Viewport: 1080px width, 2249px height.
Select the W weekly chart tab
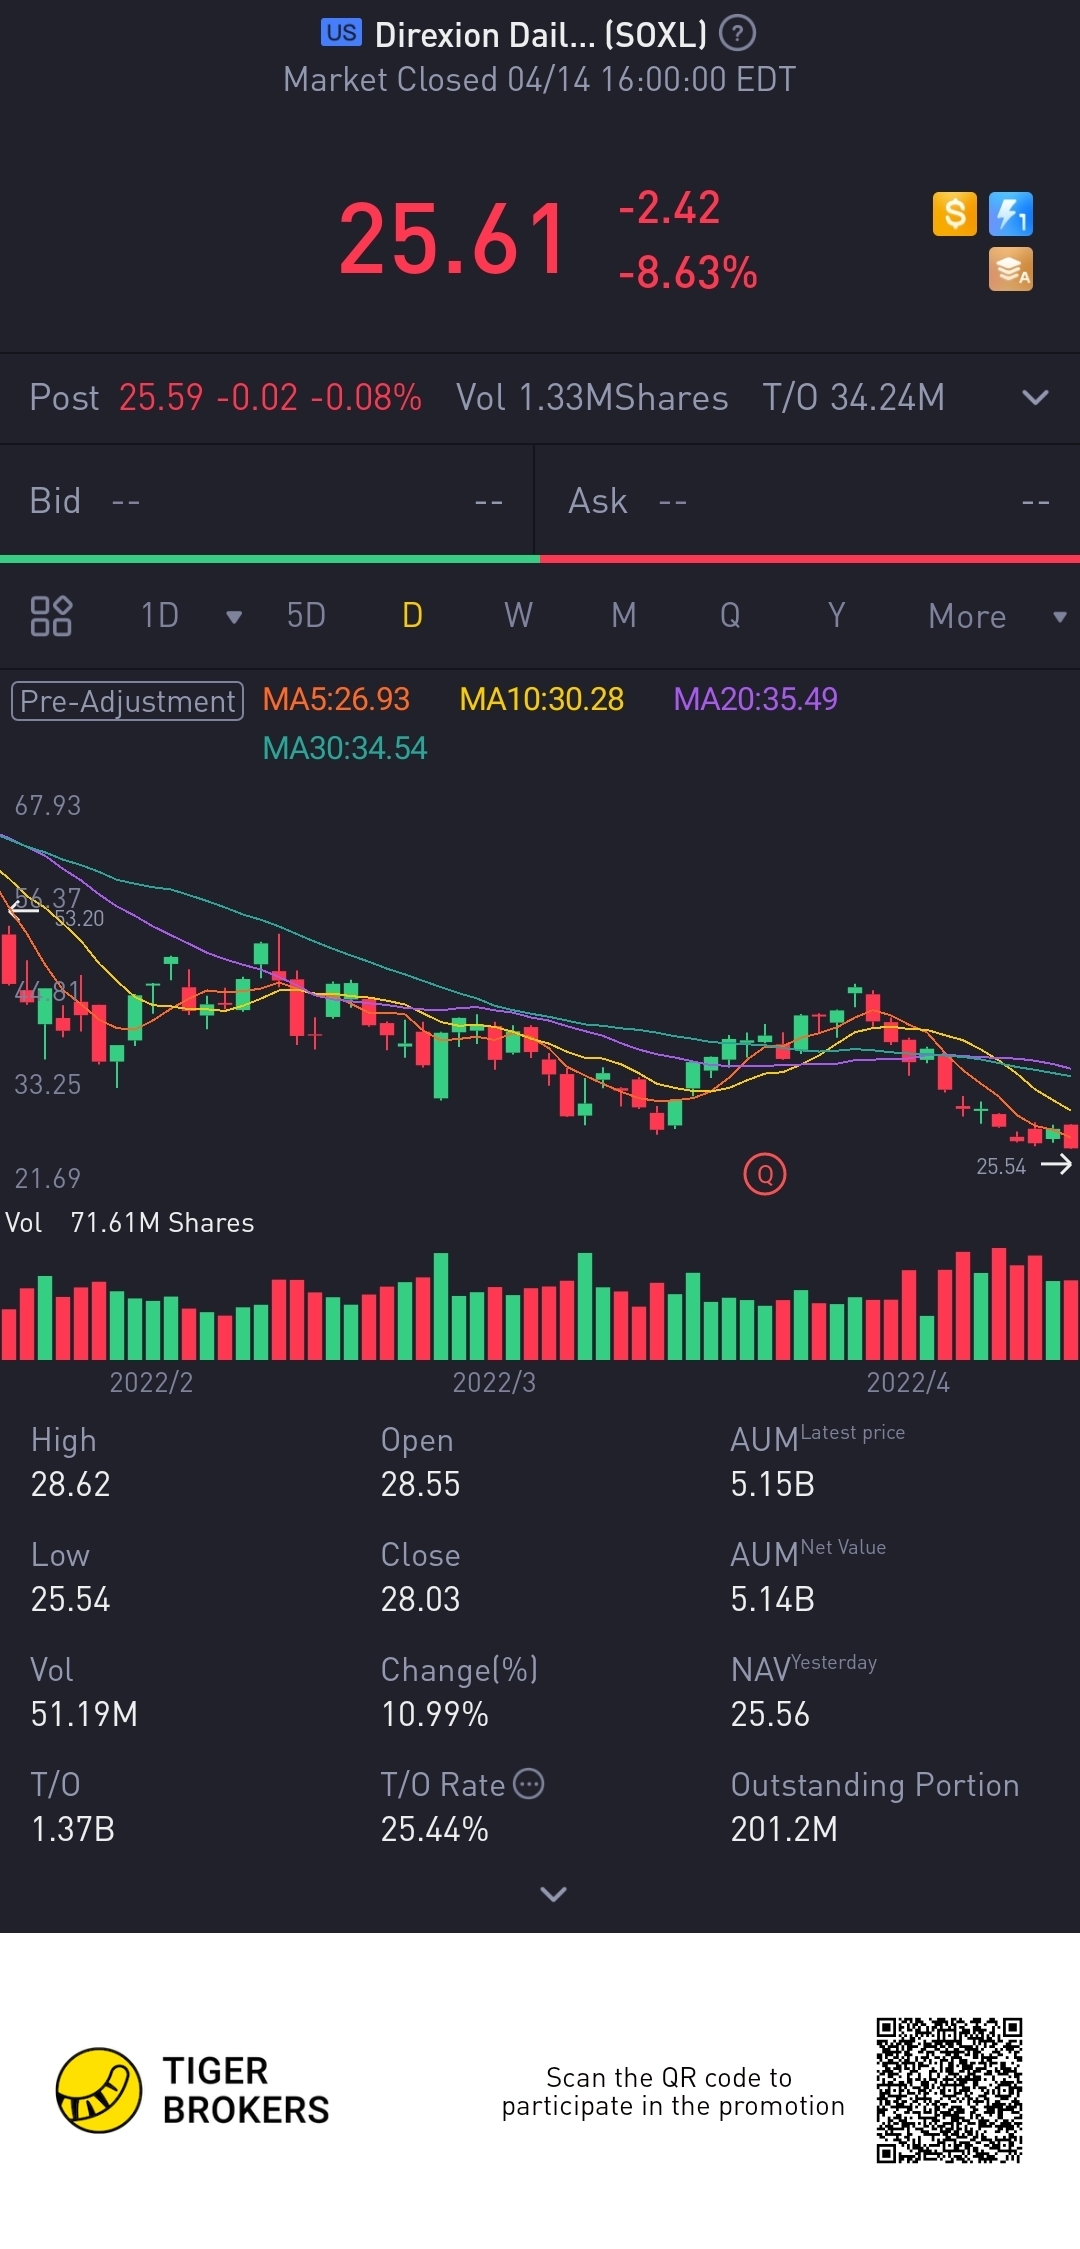518,615
